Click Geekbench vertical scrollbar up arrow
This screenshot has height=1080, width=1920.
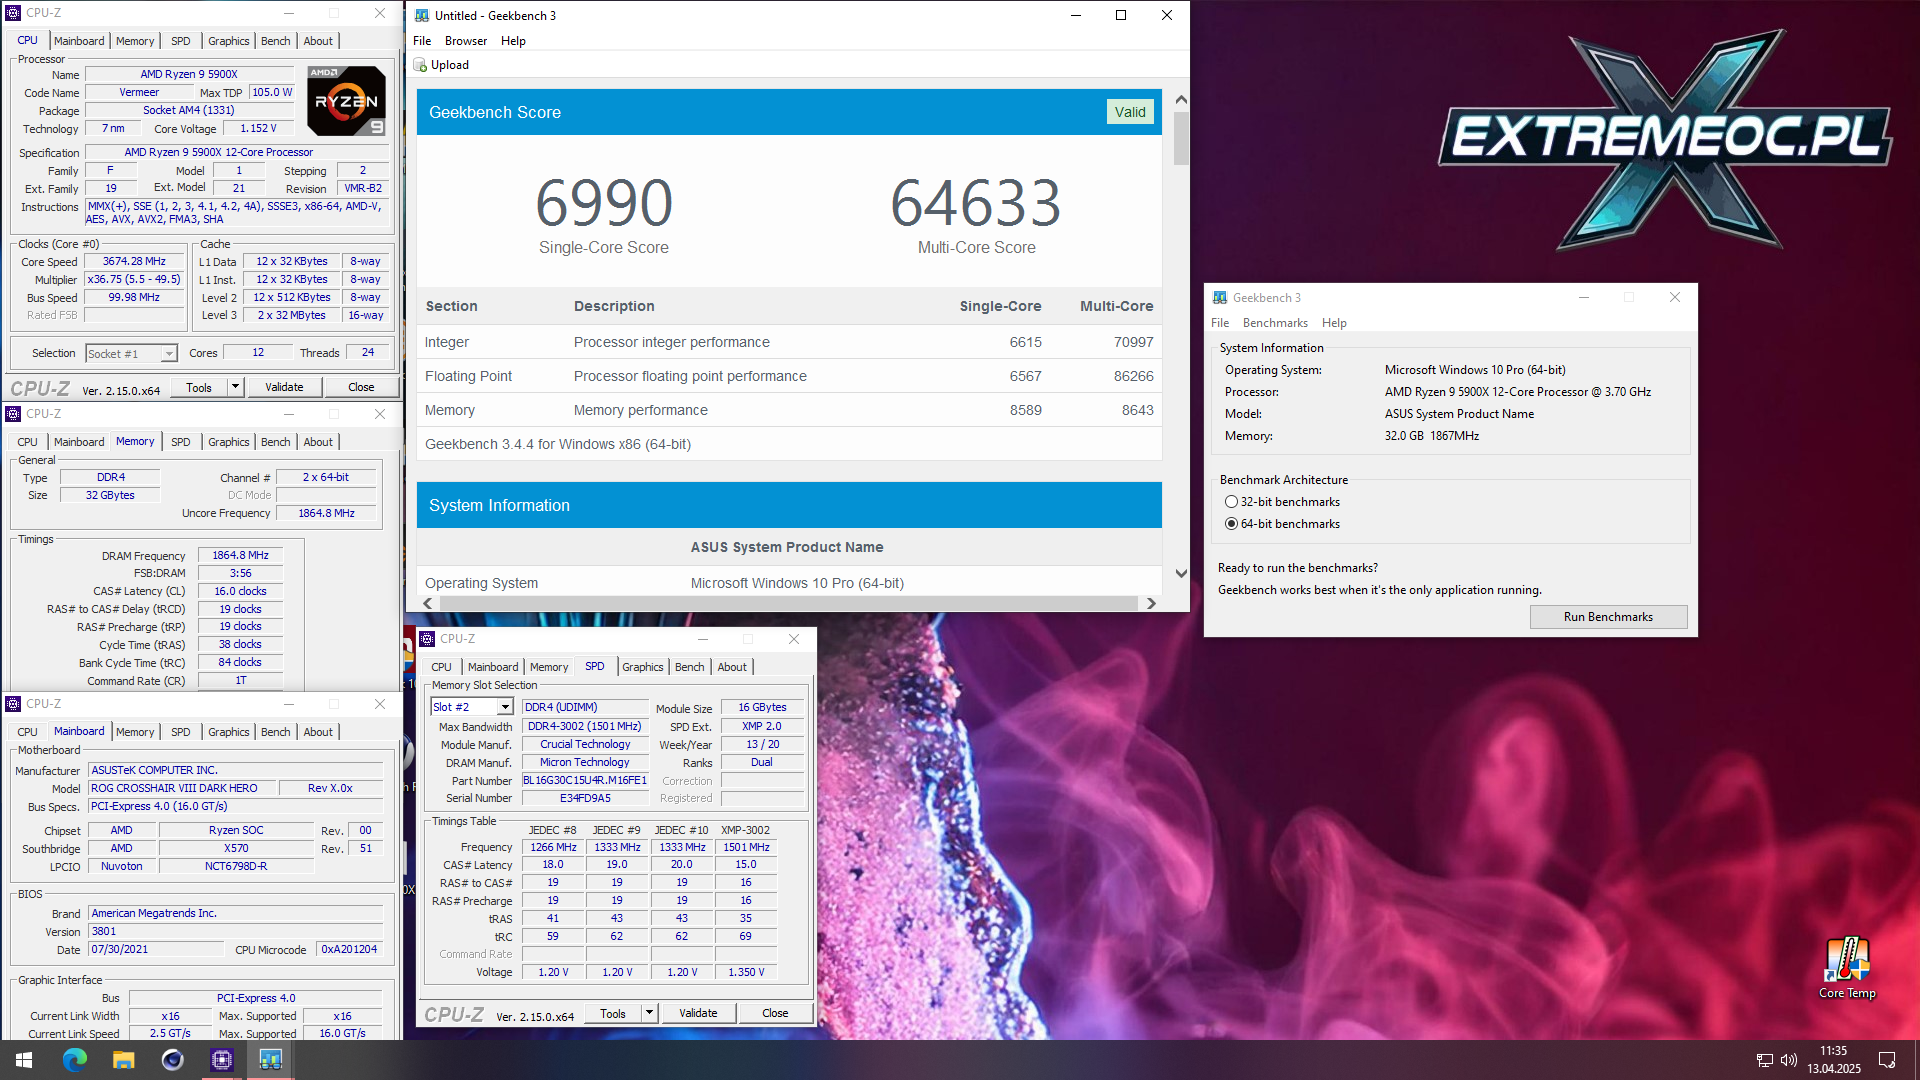click(1181, 100)
